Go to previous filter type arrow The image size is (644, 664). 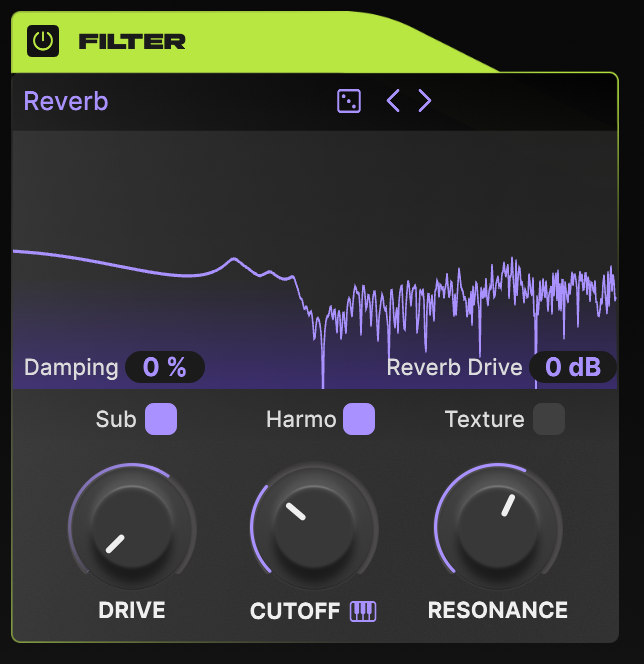(x=393, y=101)
